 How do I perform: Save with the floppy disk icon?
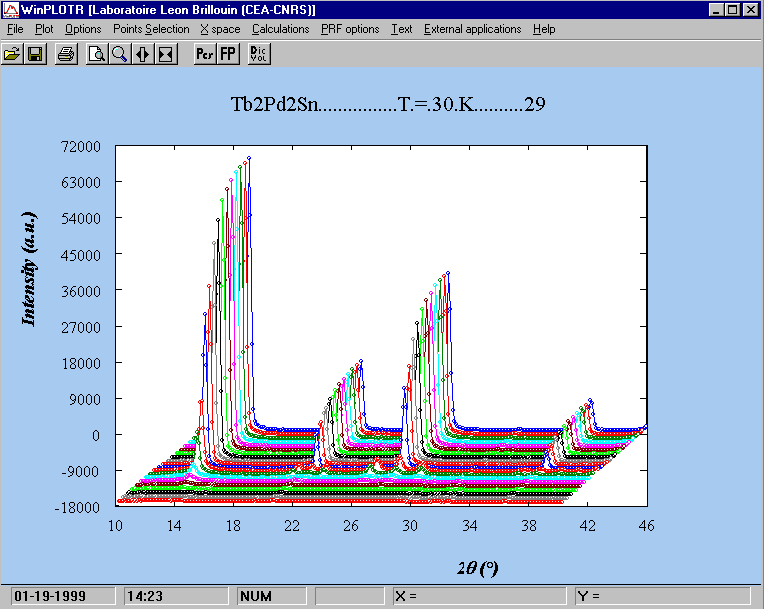[x=35, y=54]
